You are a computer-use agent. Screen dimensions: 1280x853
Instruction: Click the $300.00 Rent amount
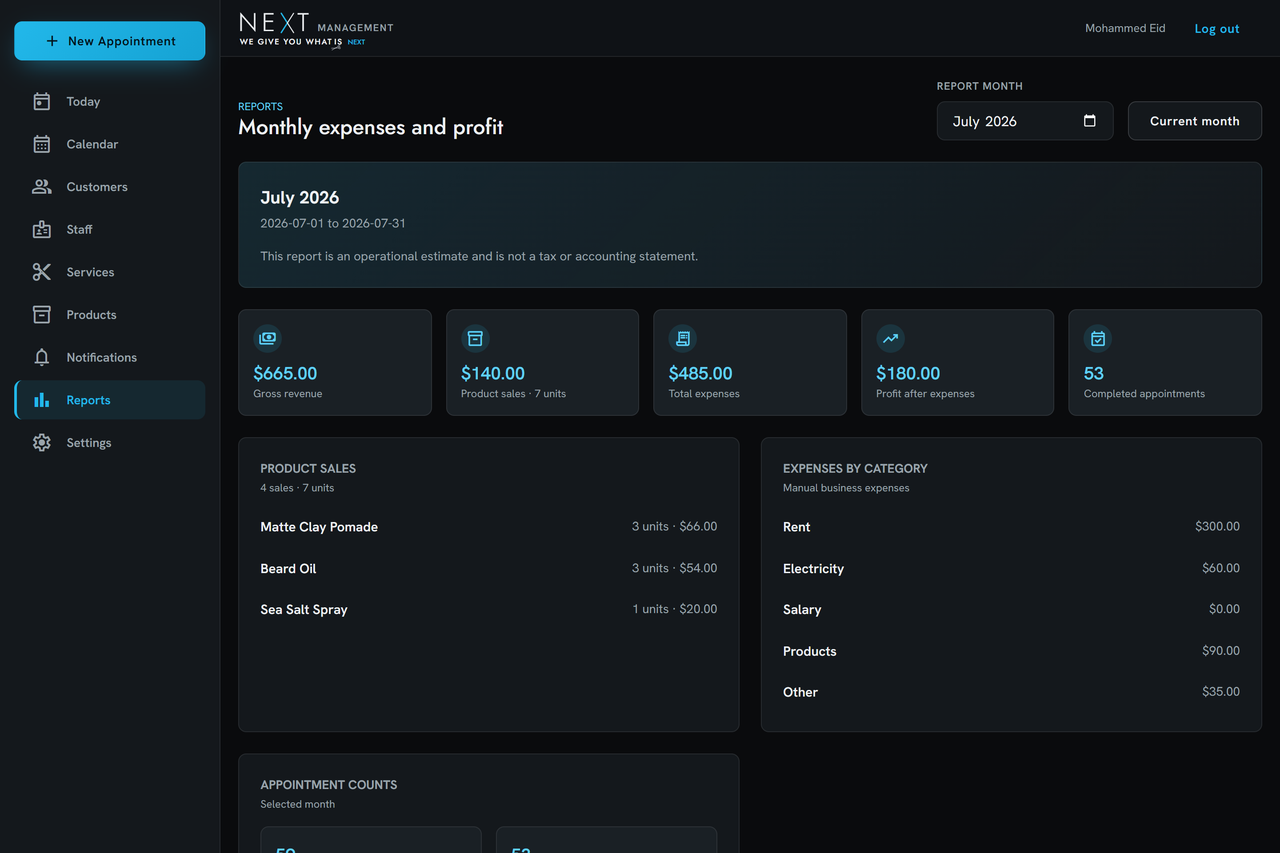(1217, 526)
